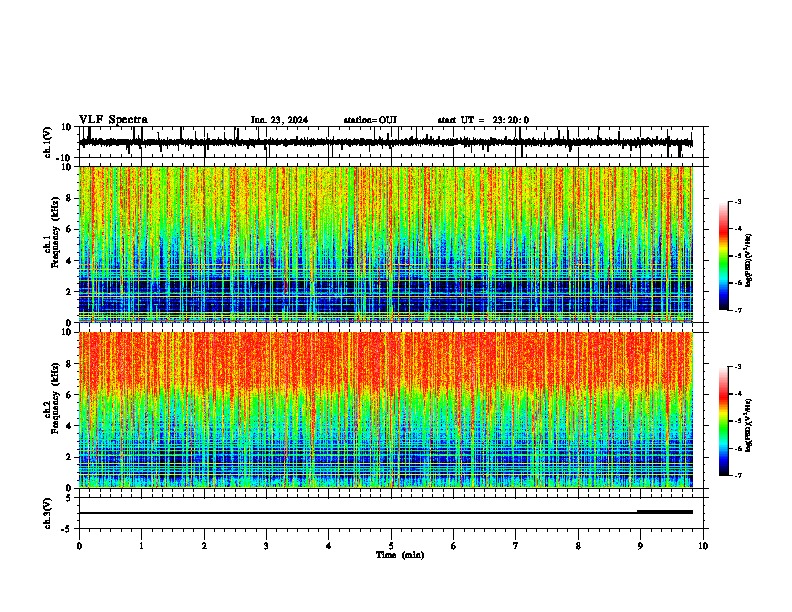
Task: Click the time axis tick label "9"
Action: click(640, 546)
